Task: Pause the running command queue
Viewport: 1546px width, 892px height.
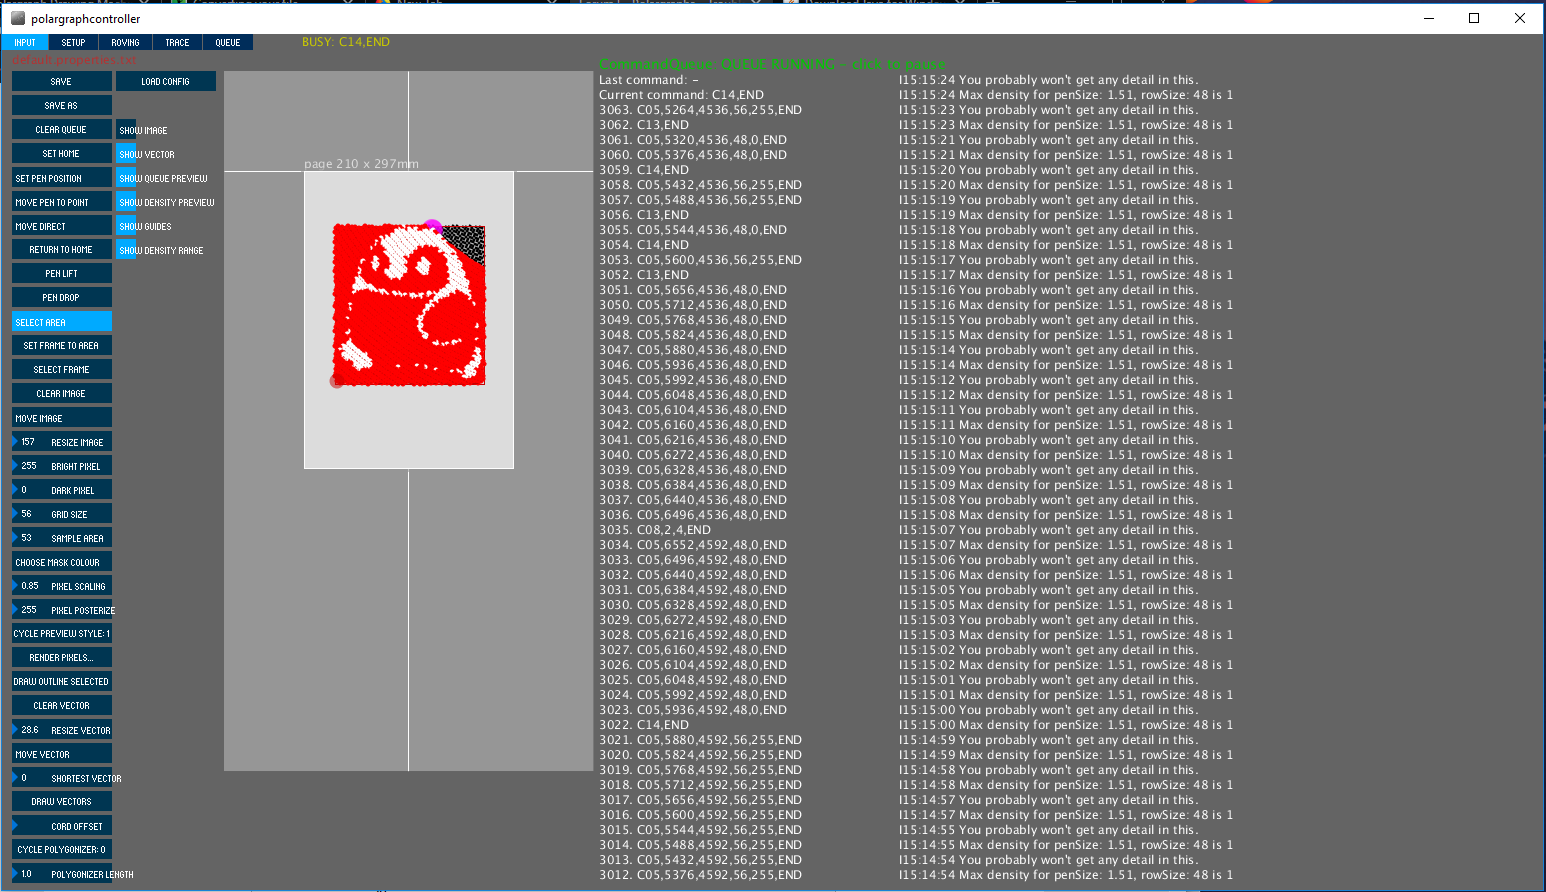Action: (772, 64)
